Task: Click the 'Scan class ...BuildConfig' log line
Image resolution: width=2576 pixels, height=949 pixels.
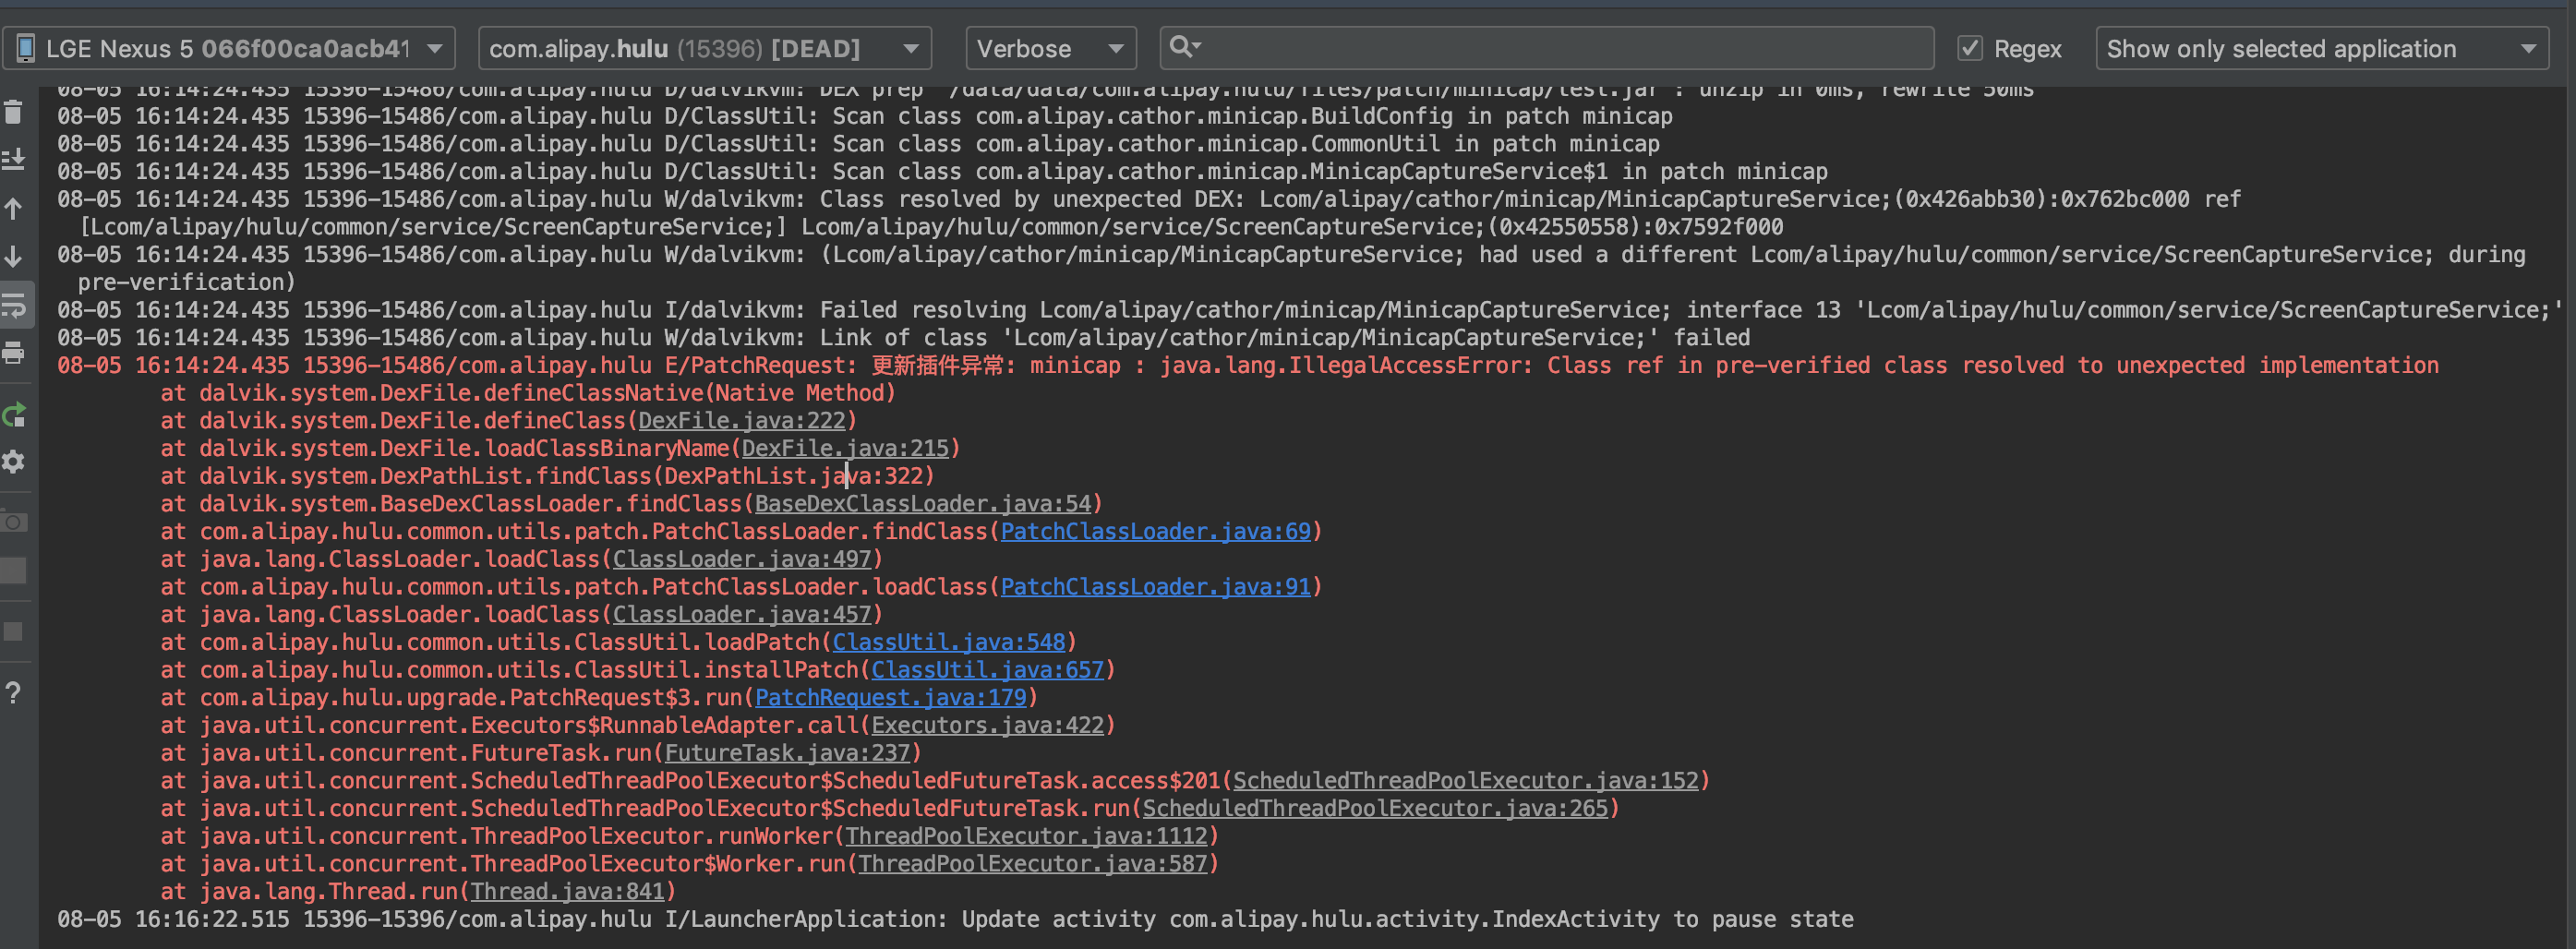Action: (x=865, y=116)
